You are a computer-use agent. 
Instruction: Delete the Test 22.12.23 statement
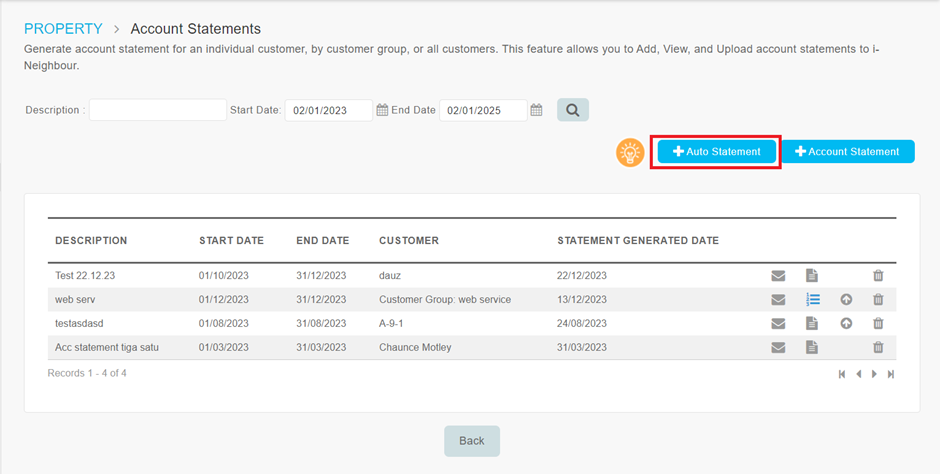tap(878, 276)
